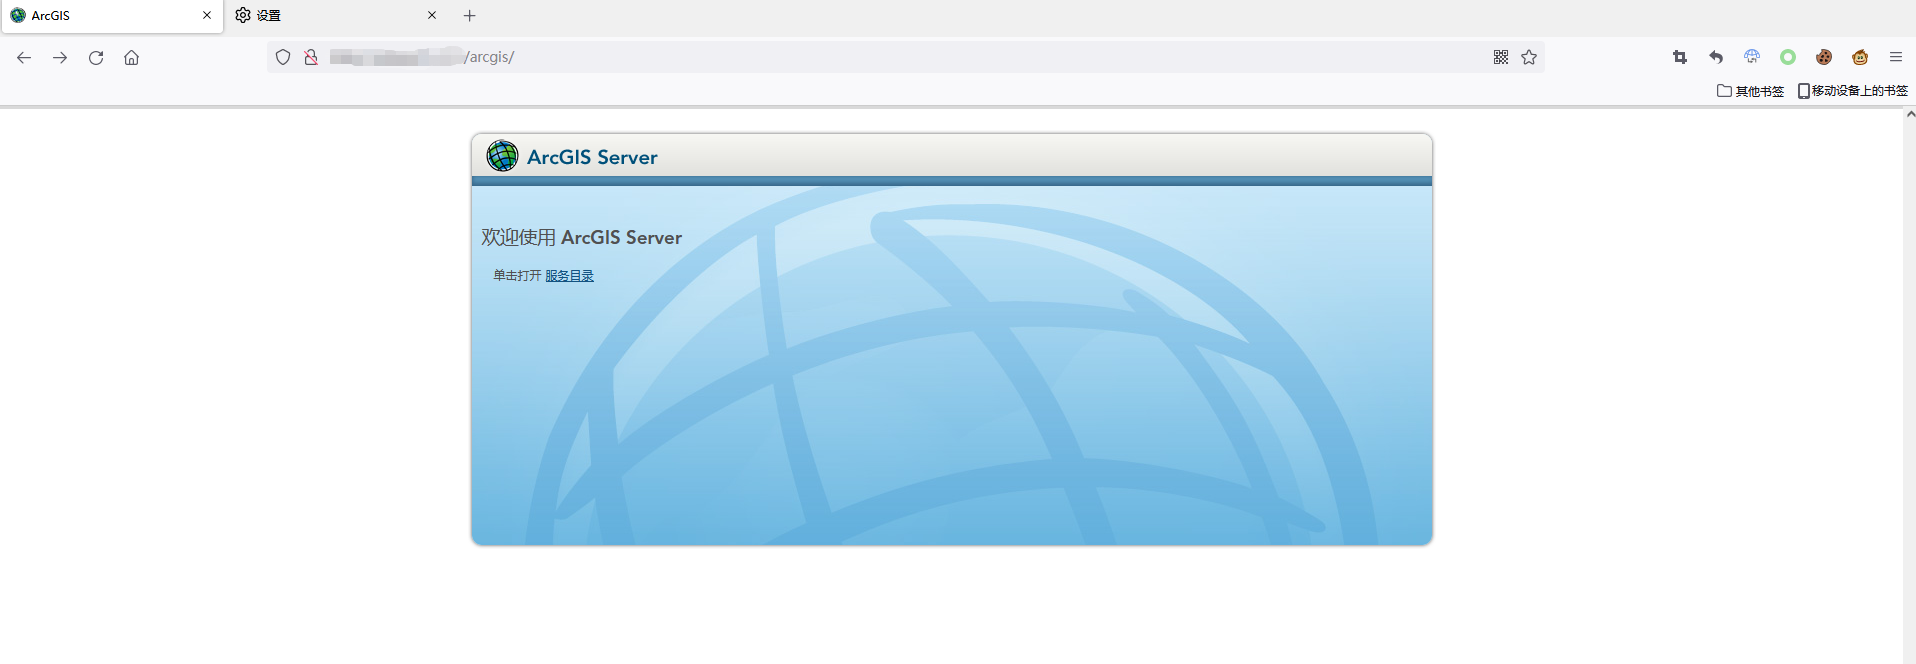Click the scrollbar up arrow
This screenshot has height=664, width=1916.
point(1910,114)
